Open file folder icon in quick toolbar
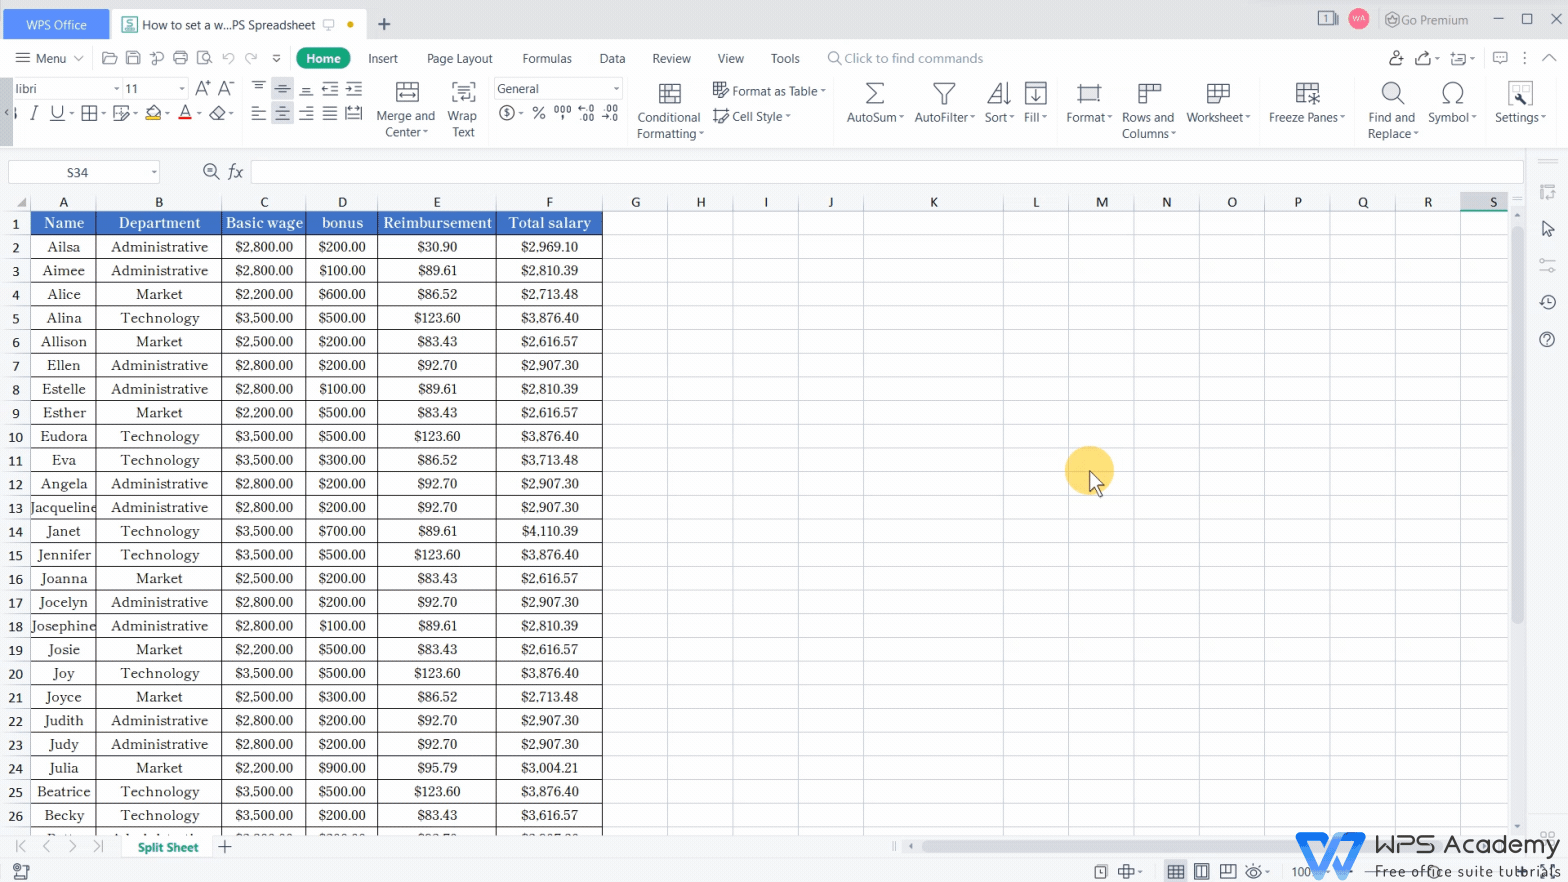Image resolution: width=1568 pixels, height=882 pixels. tap(110, 58)
